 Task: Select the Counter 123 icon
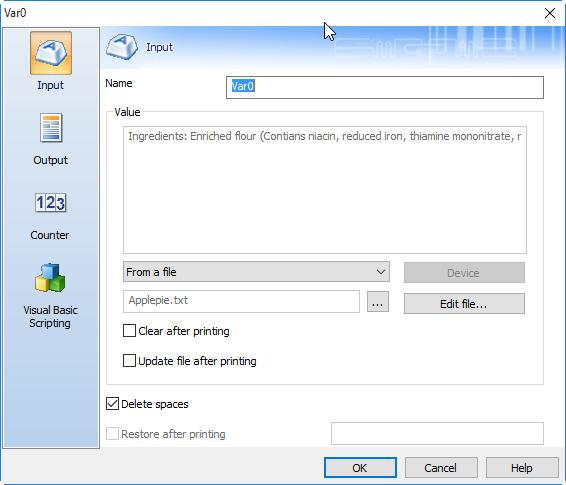[x=51, y=202]
